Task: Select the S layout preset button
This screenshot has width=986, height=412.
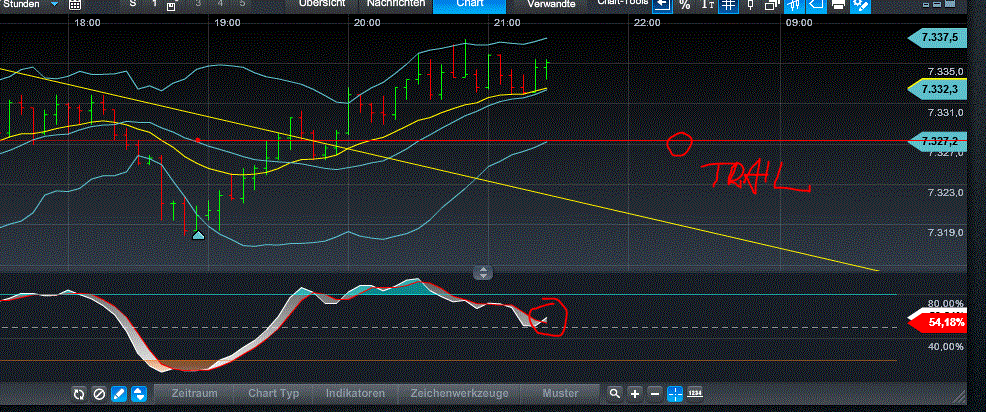Action: tap(133, 4)
